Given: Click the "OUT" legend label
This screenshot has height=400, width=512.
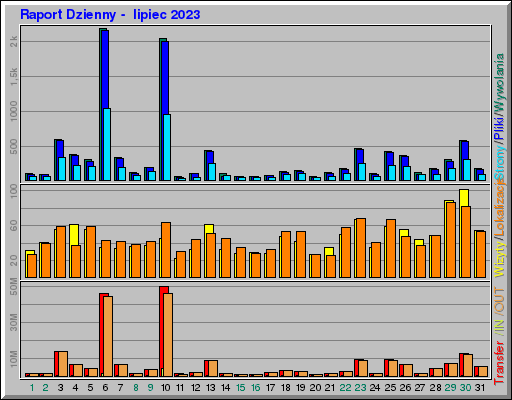Looking at the screenshot, I should point(499,299).
